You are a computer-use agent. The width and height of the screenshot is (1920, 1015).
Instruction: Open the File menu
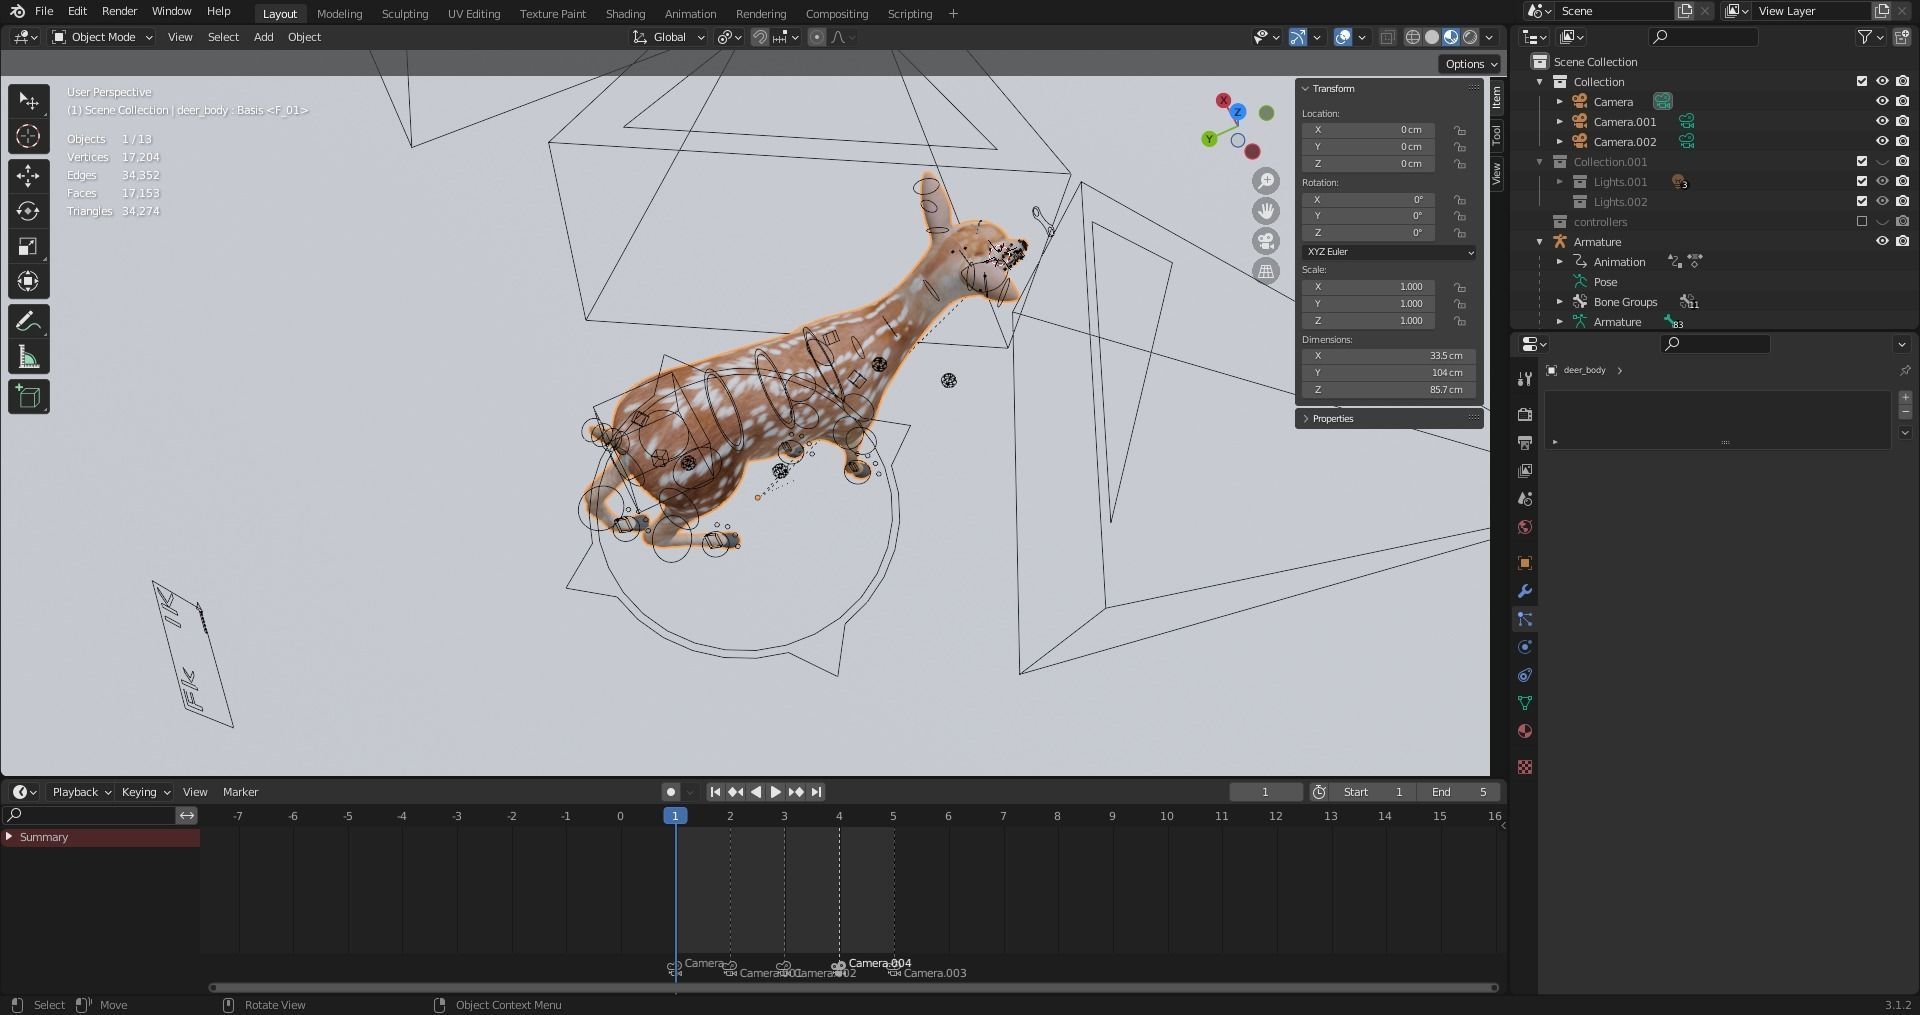coord(44,11)
